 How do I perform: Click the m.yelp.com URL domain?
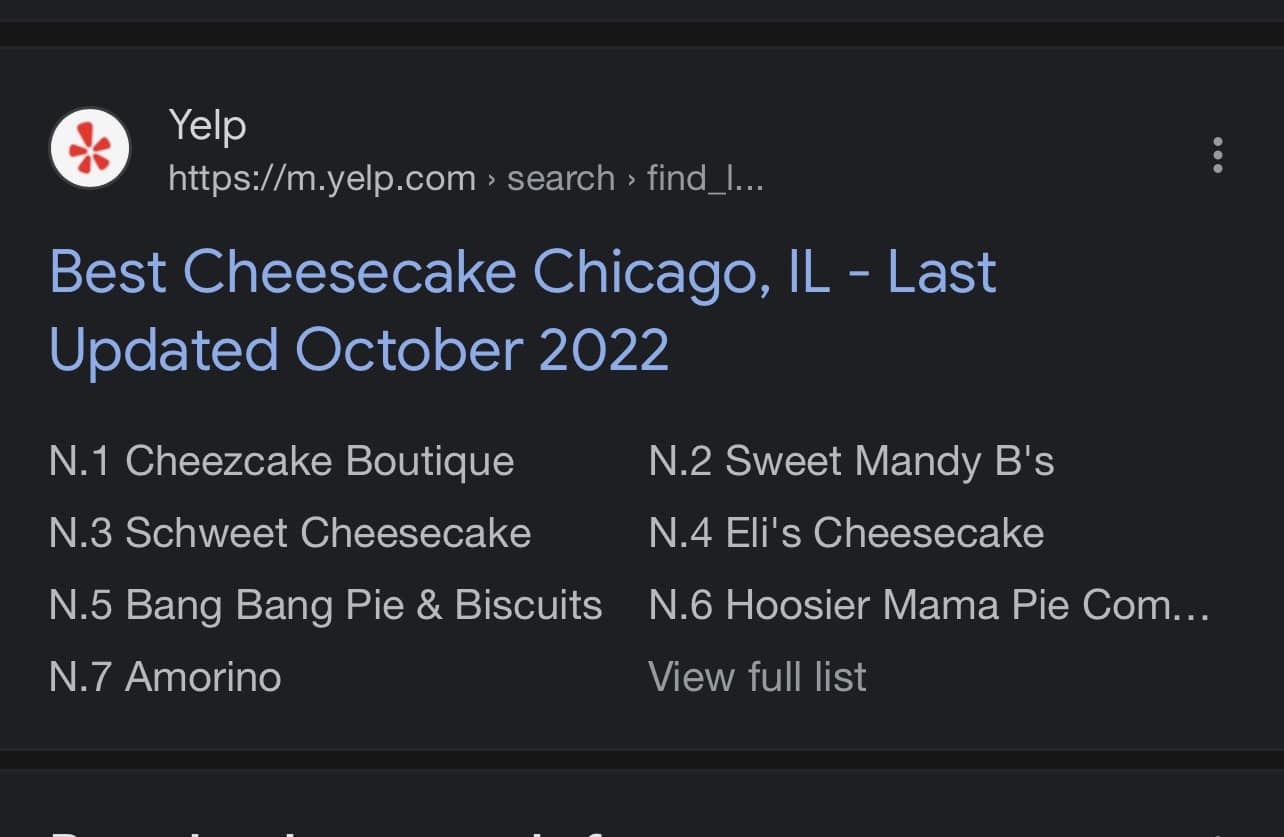(x=322, y=179)
